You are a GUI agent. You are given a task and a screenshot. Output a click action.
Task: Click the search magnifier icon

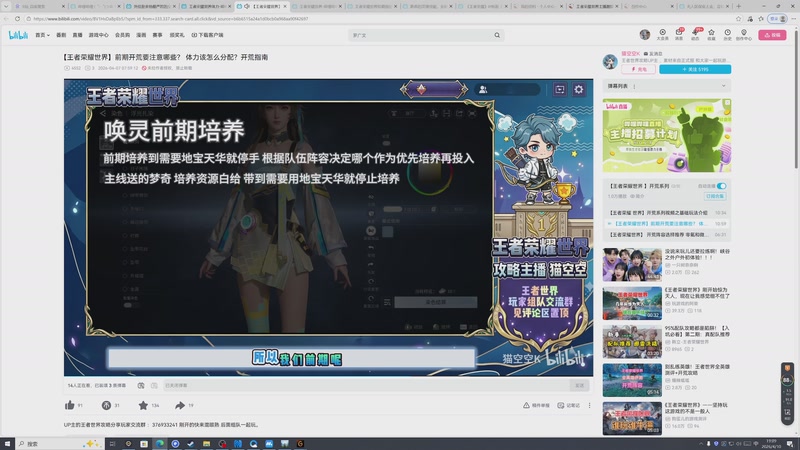497,35
